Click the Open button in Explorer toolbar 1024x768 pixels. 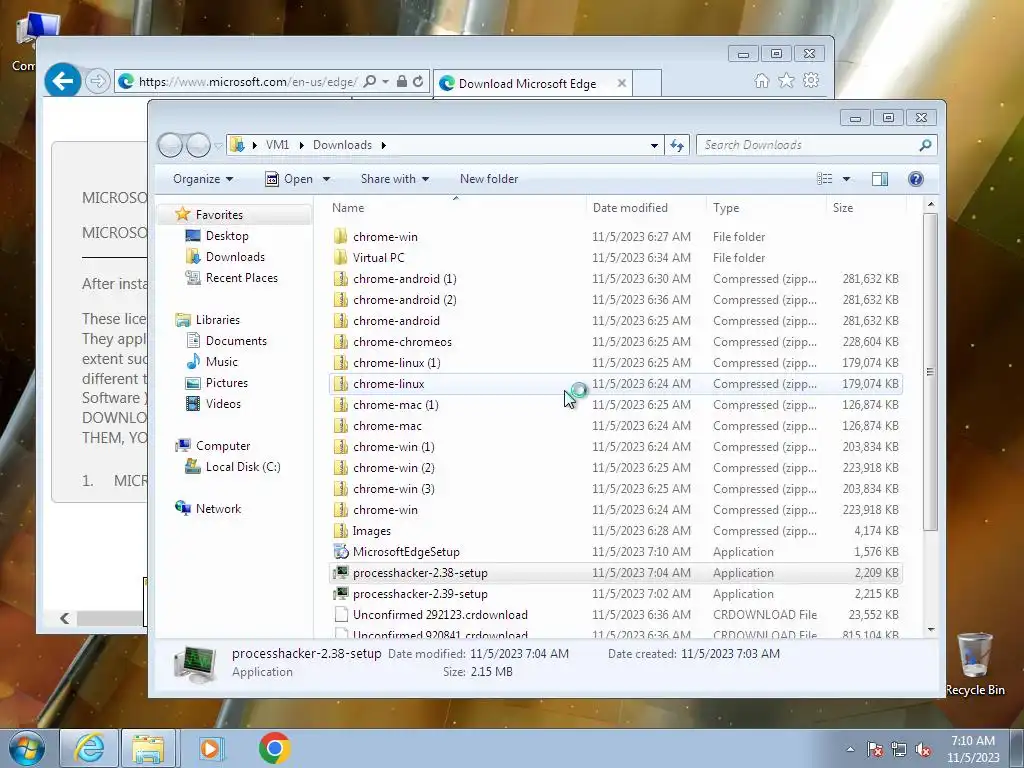coord(291,179)
